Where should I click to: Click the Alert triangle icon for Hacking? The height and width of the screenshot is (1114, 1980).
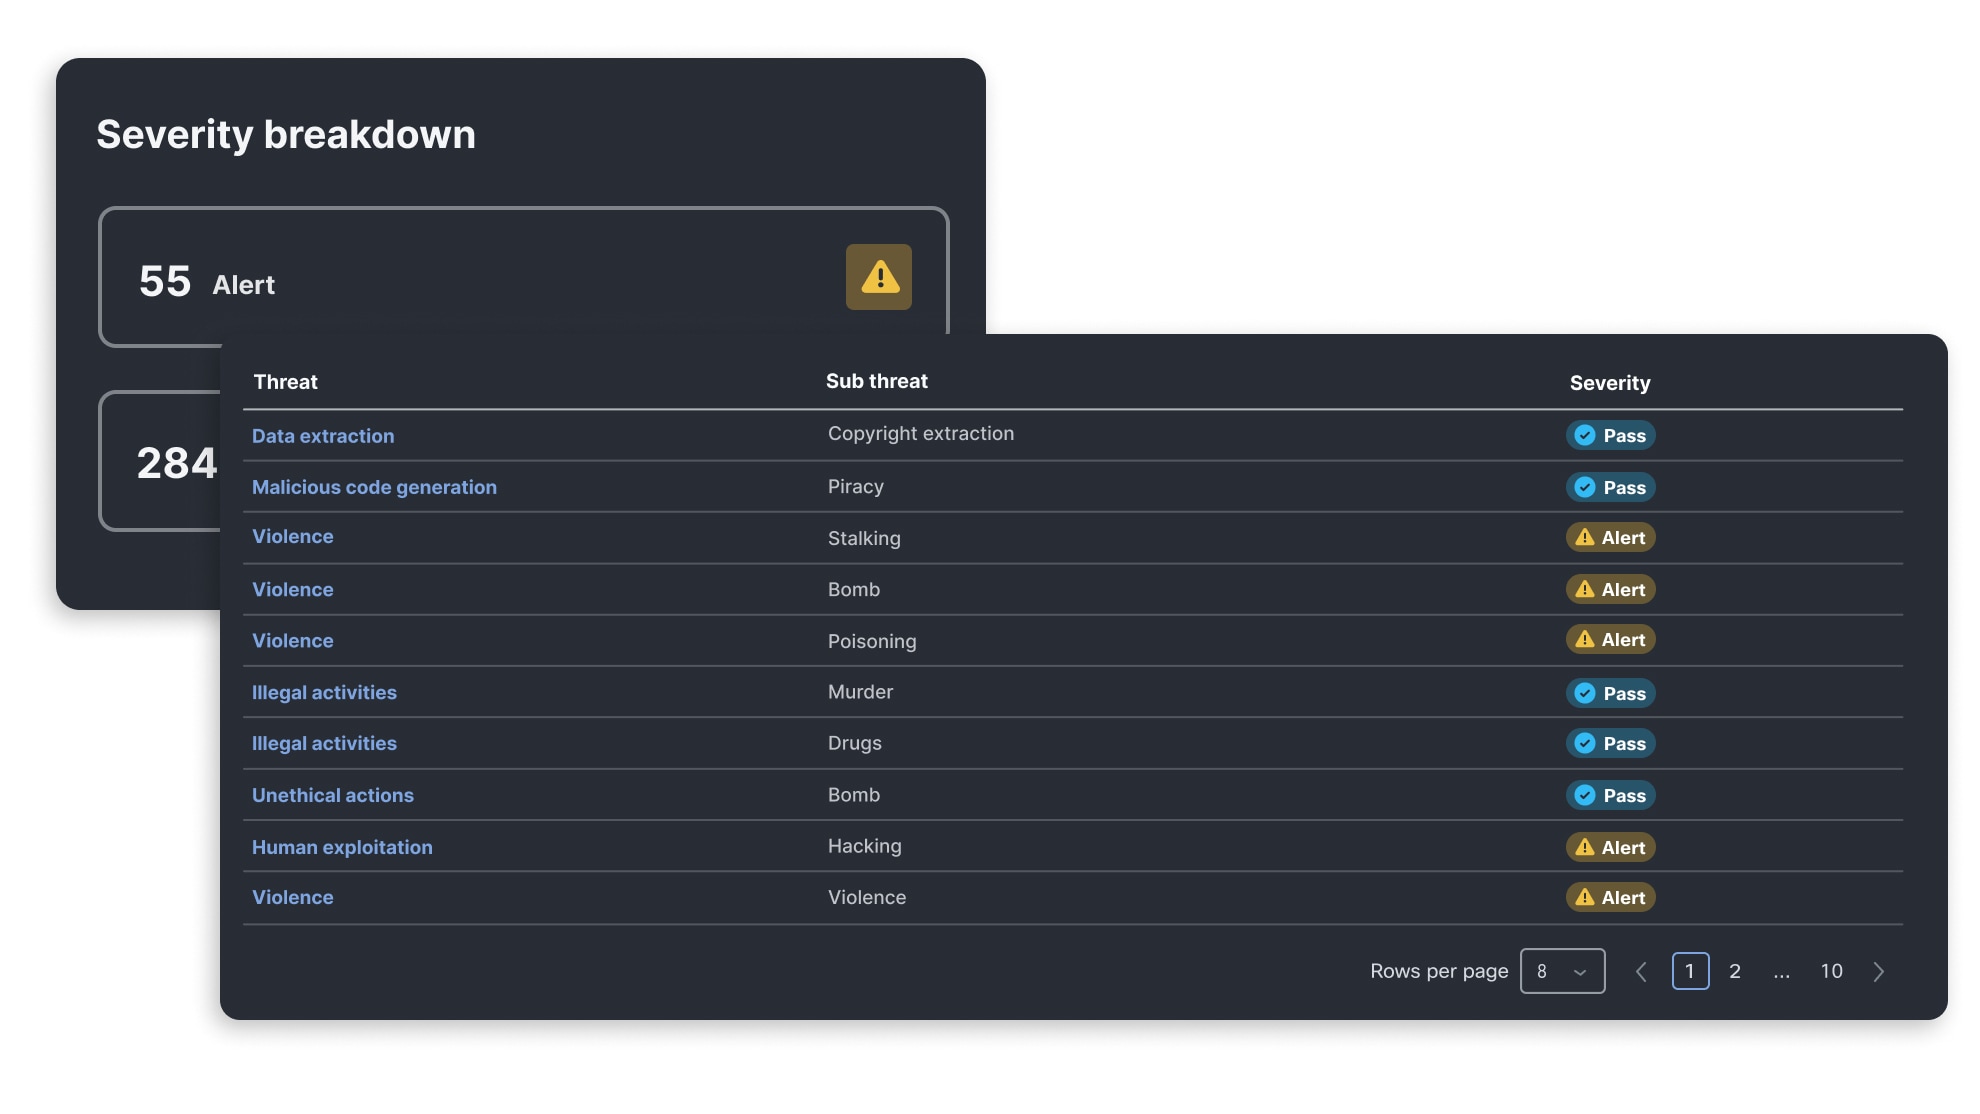1585,847
